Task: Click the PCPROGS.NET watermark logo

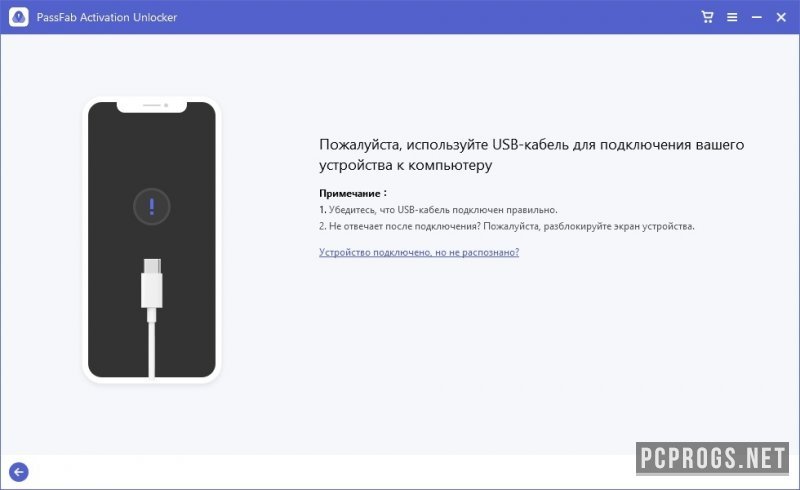Action: [x=712, y=459]
